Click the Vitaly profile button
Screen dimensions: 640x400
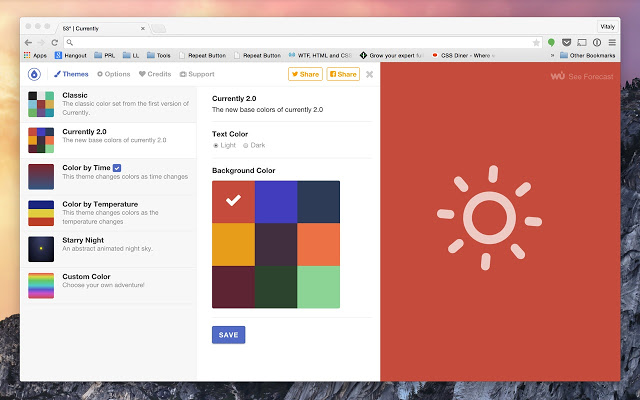[607, 27]
